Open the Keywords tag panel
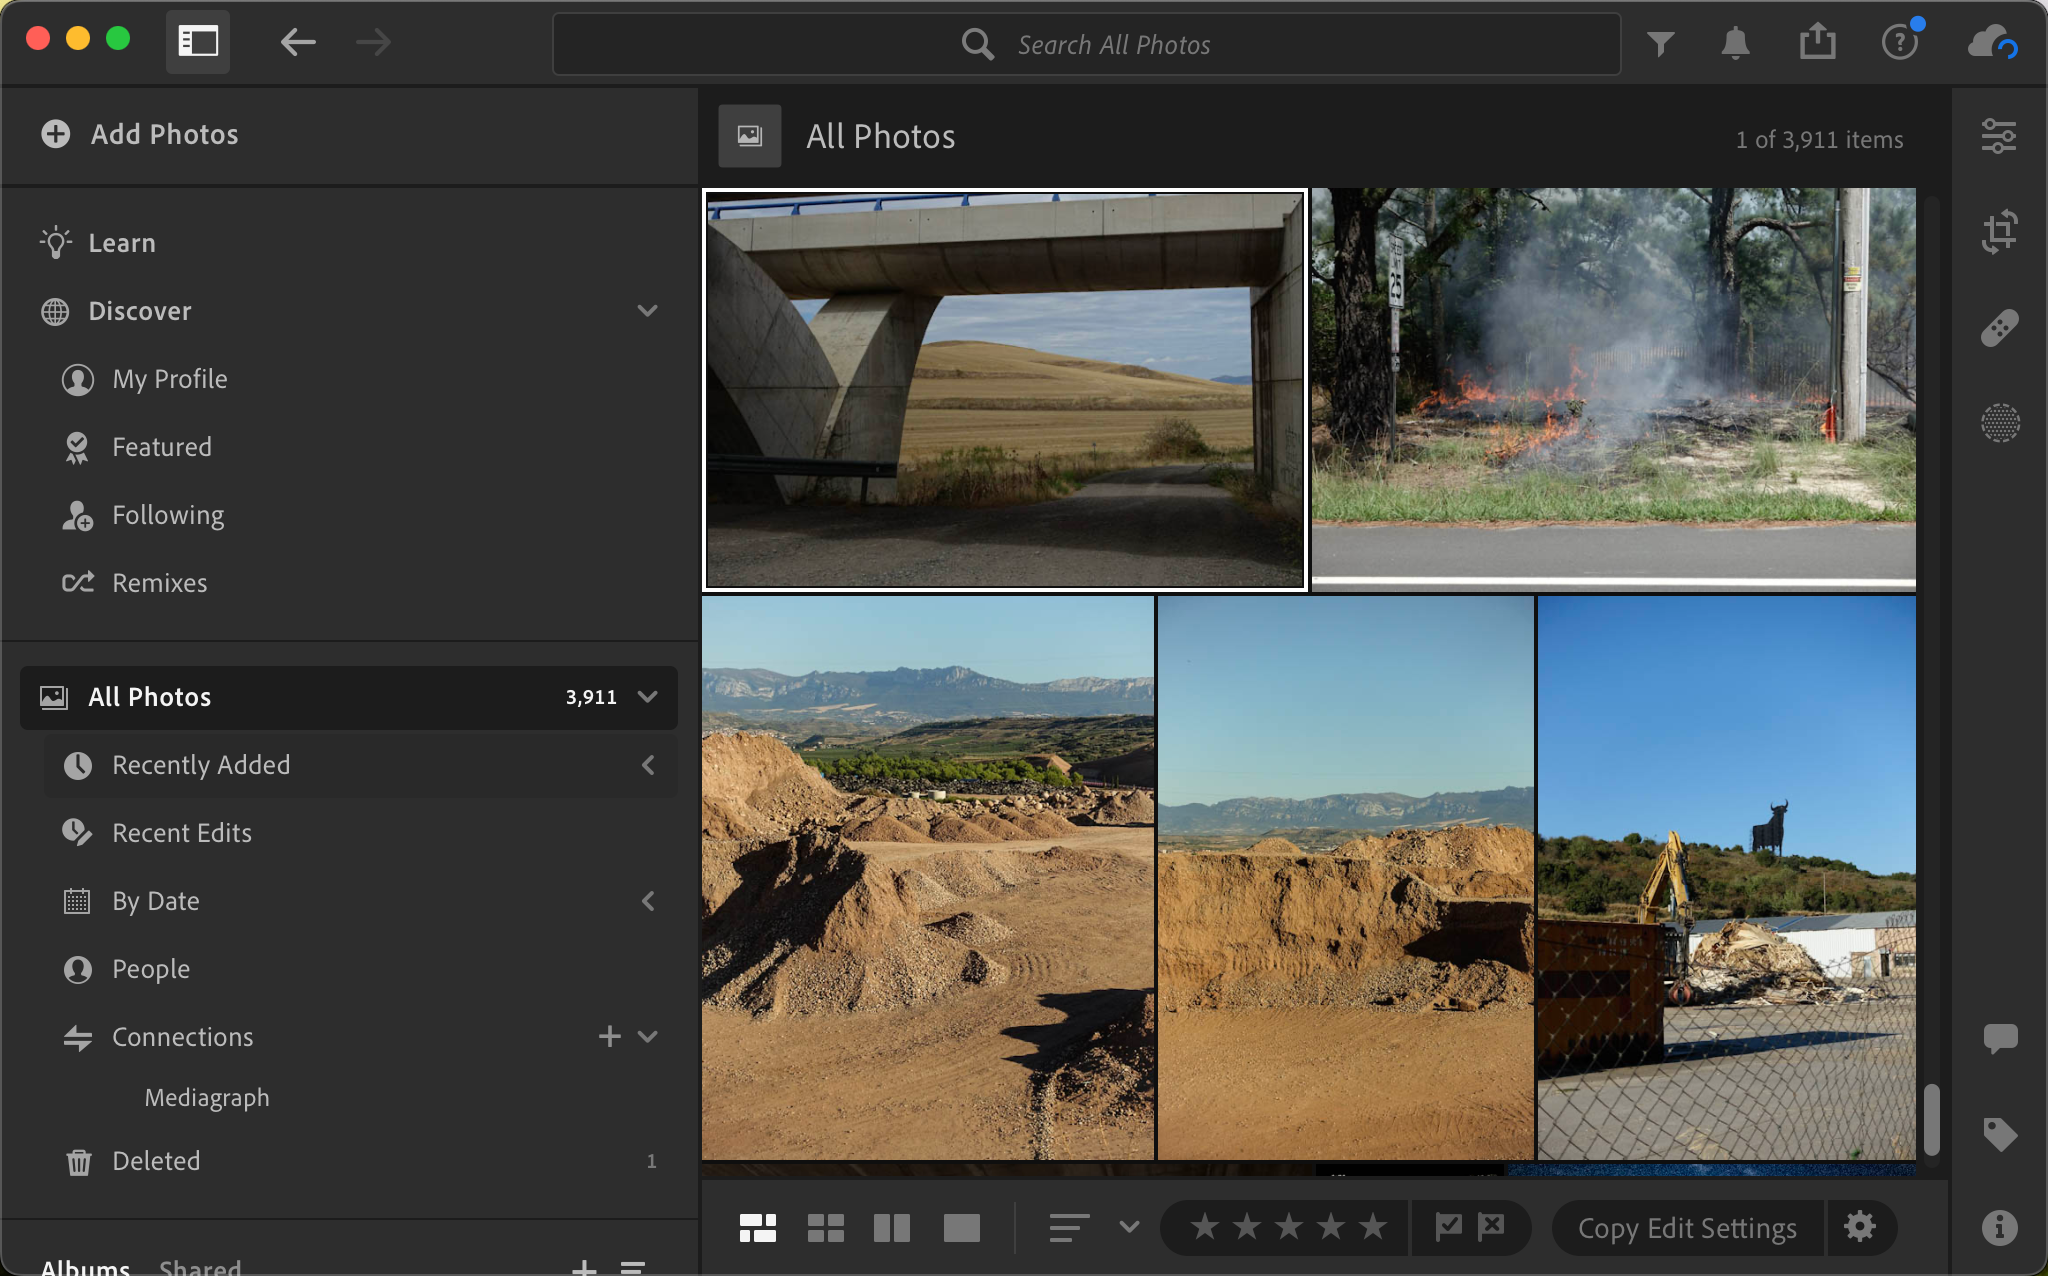Screen dimensions: 2048x1276 [x=1998, y=1134]
